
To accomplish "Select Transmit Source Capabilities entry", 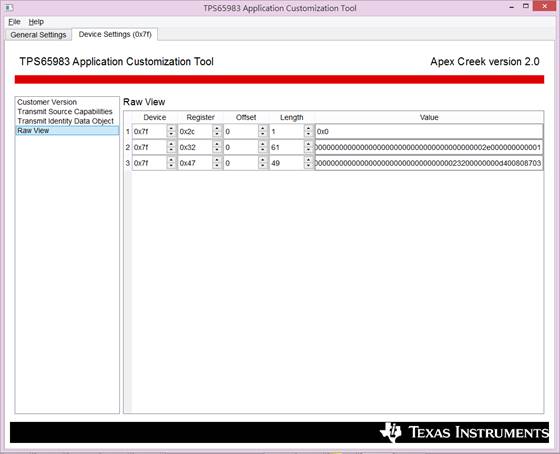I will pyautogui.click(x=65, y=111).
